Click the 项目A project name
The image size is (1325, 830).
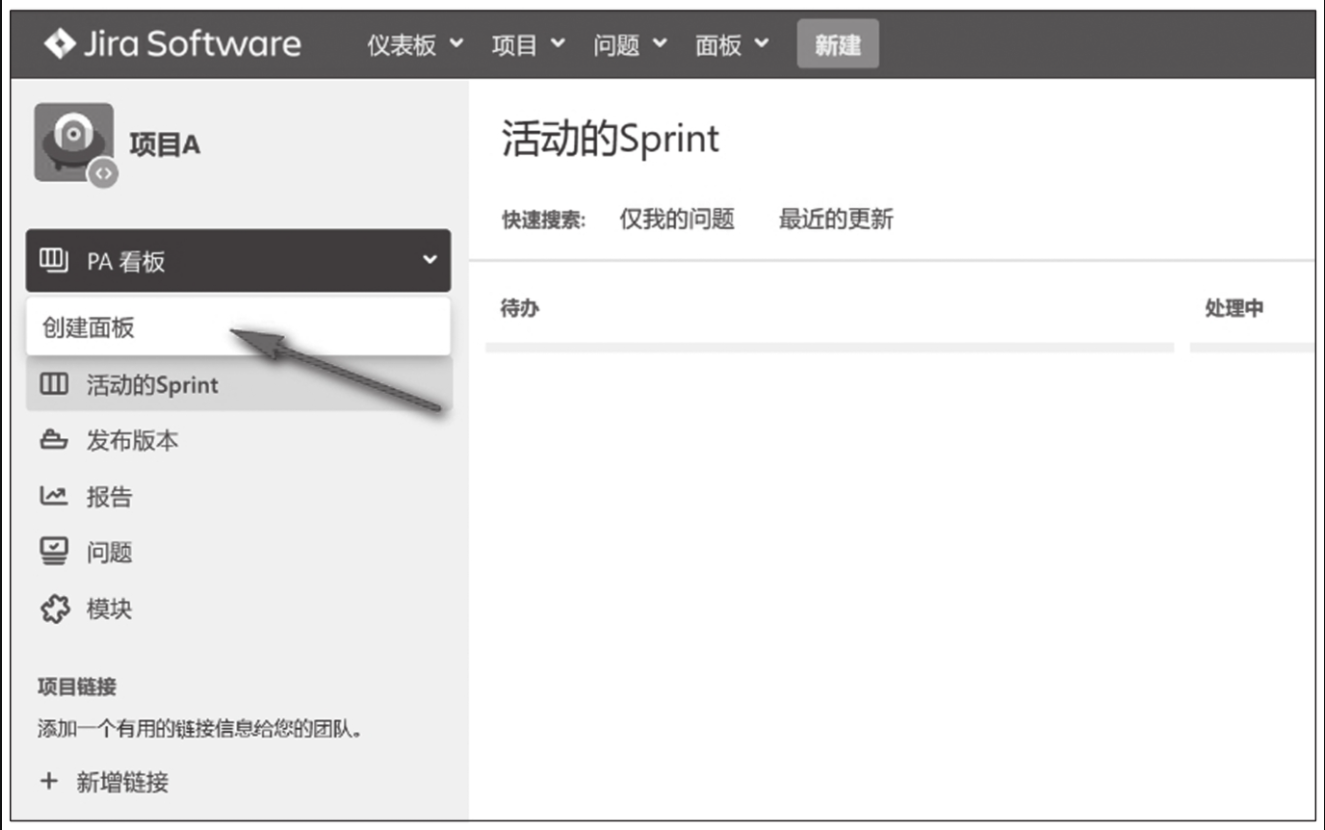(165, 145)
